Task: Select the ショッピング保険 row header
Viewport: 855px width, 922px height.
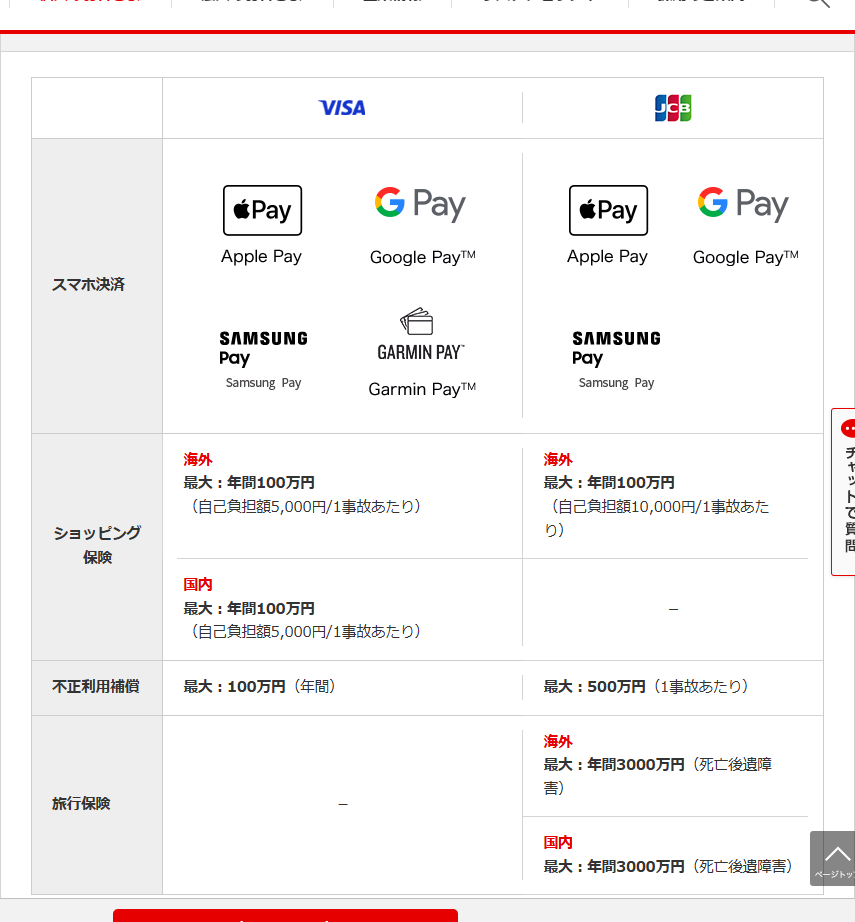Action: pos(97,547)
